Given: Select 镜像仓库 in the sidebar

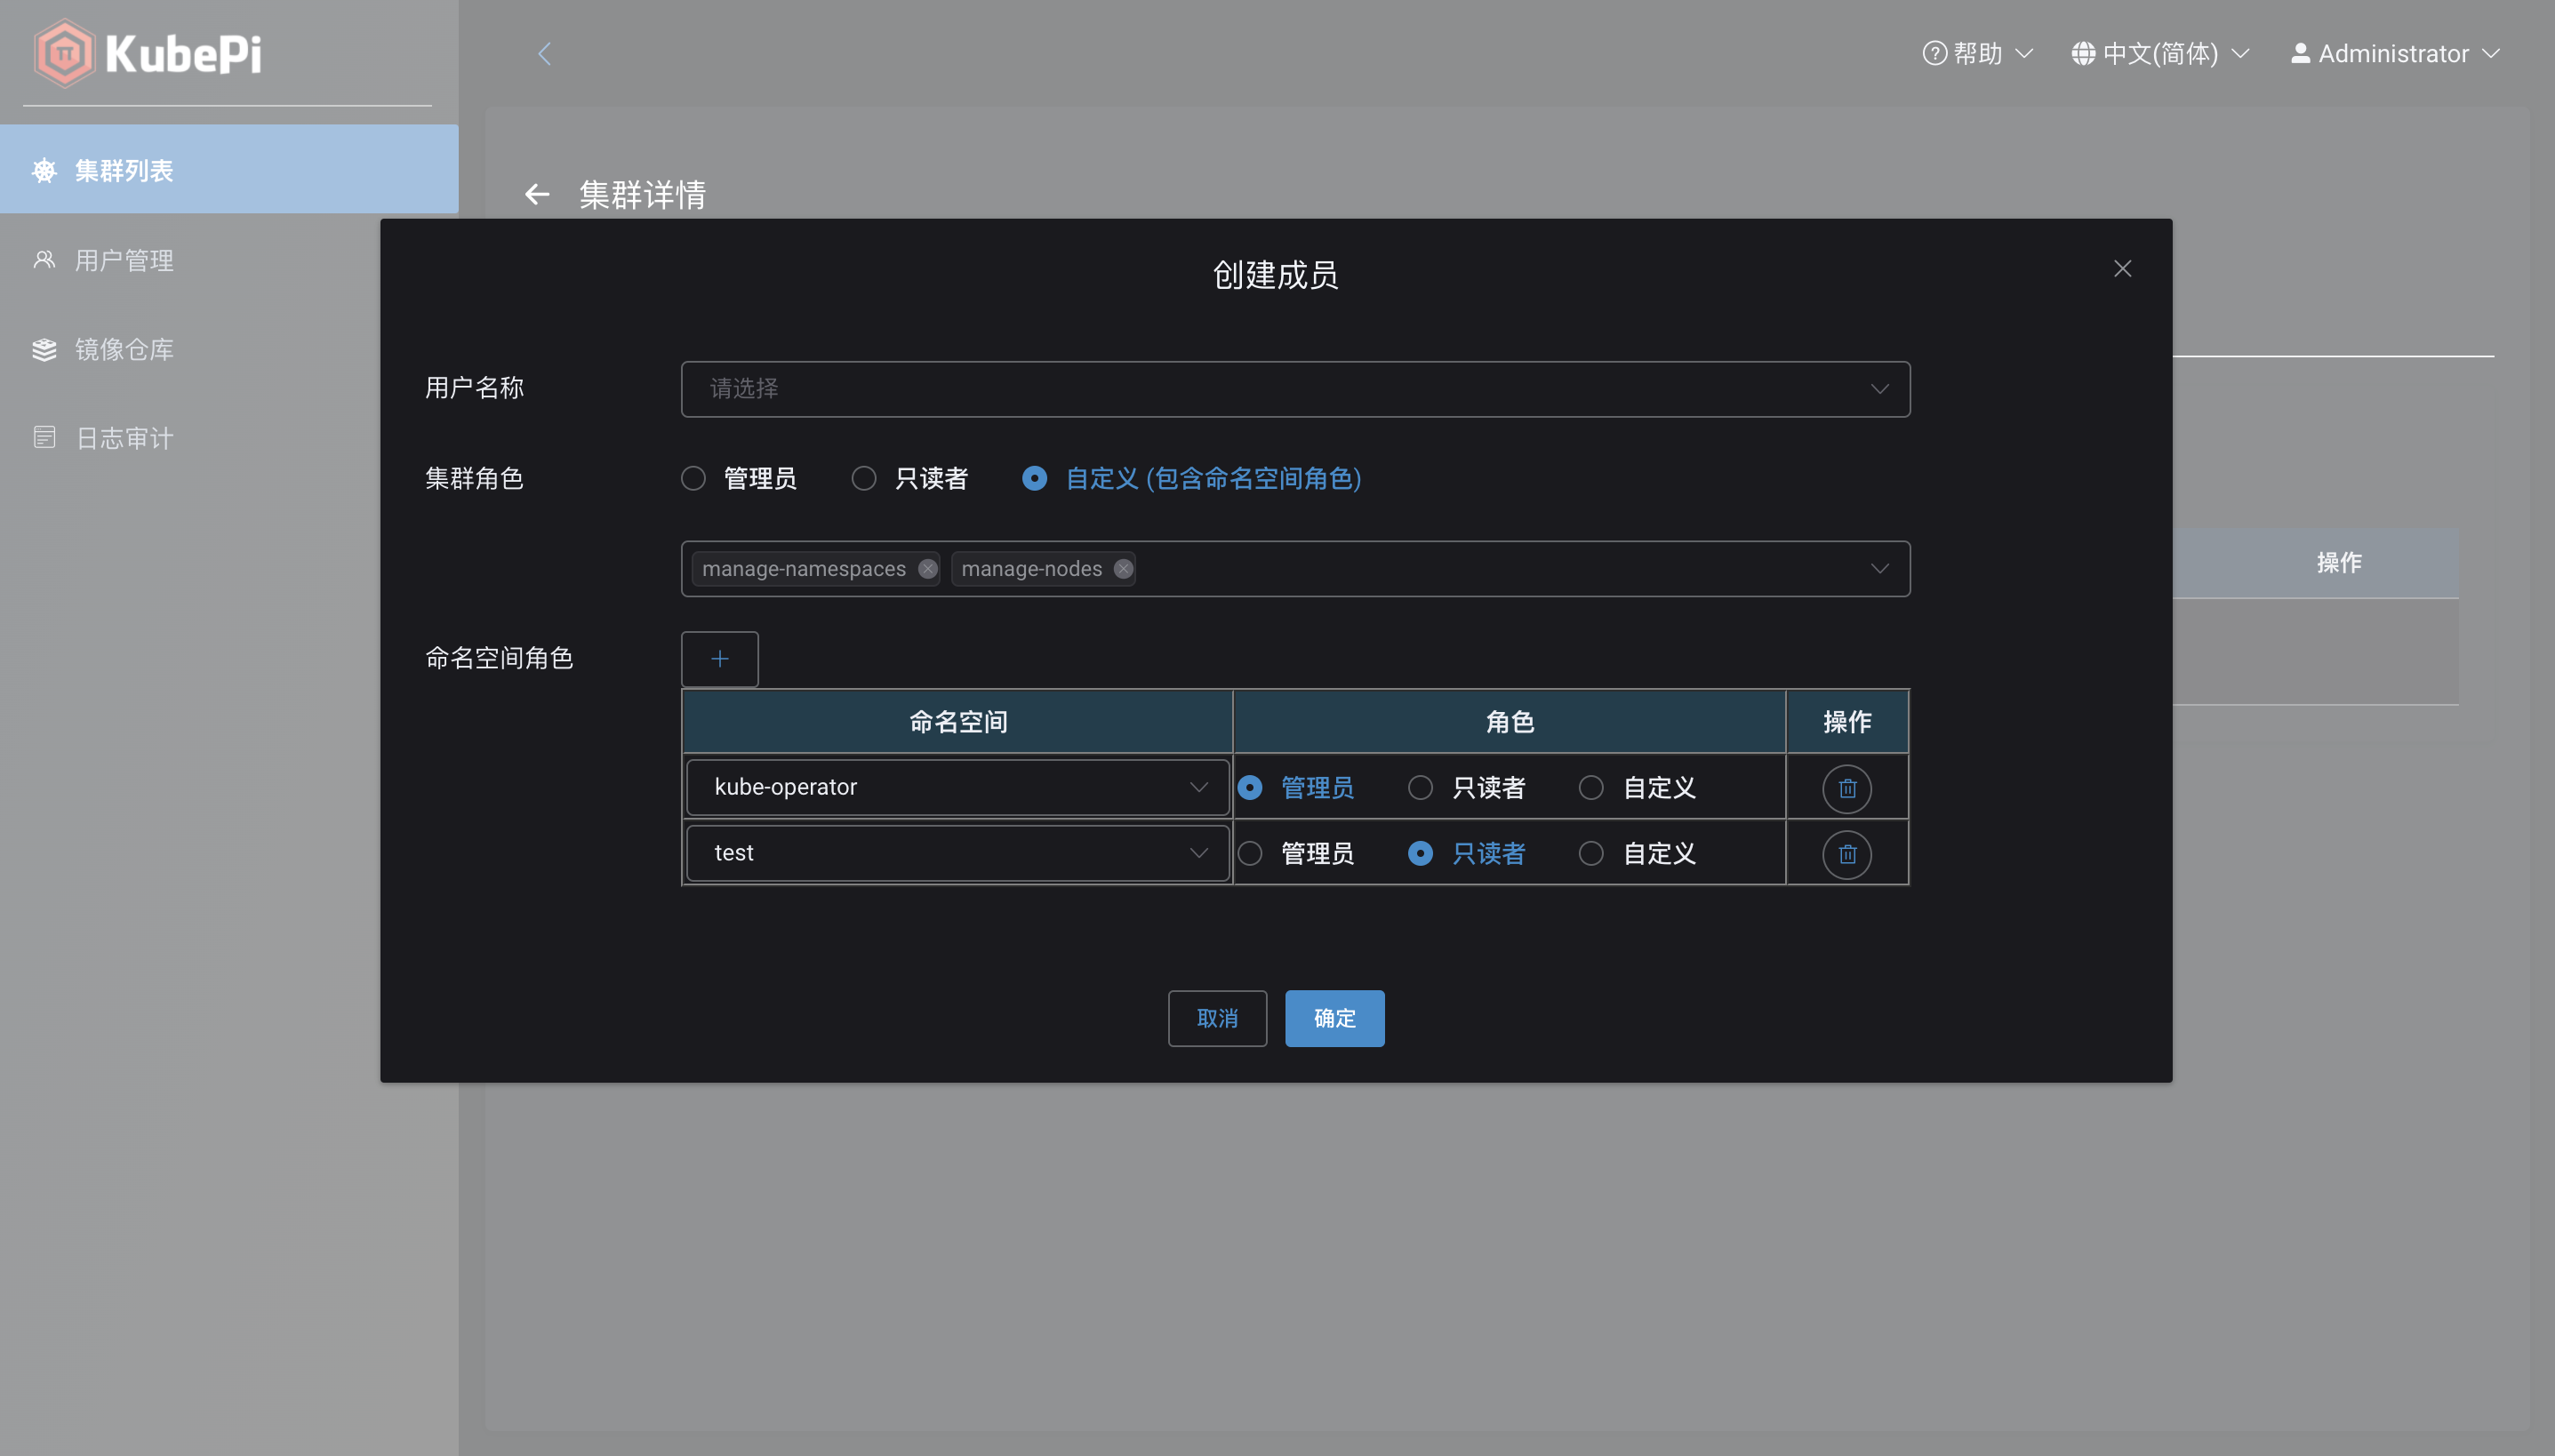Looking at the screenshot, I should (x=125, y=349).
